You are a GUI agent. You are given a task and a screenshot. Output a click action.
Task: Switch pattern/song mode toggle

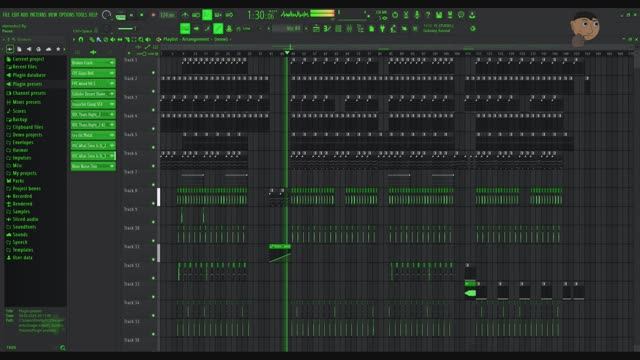coord(120,16)
